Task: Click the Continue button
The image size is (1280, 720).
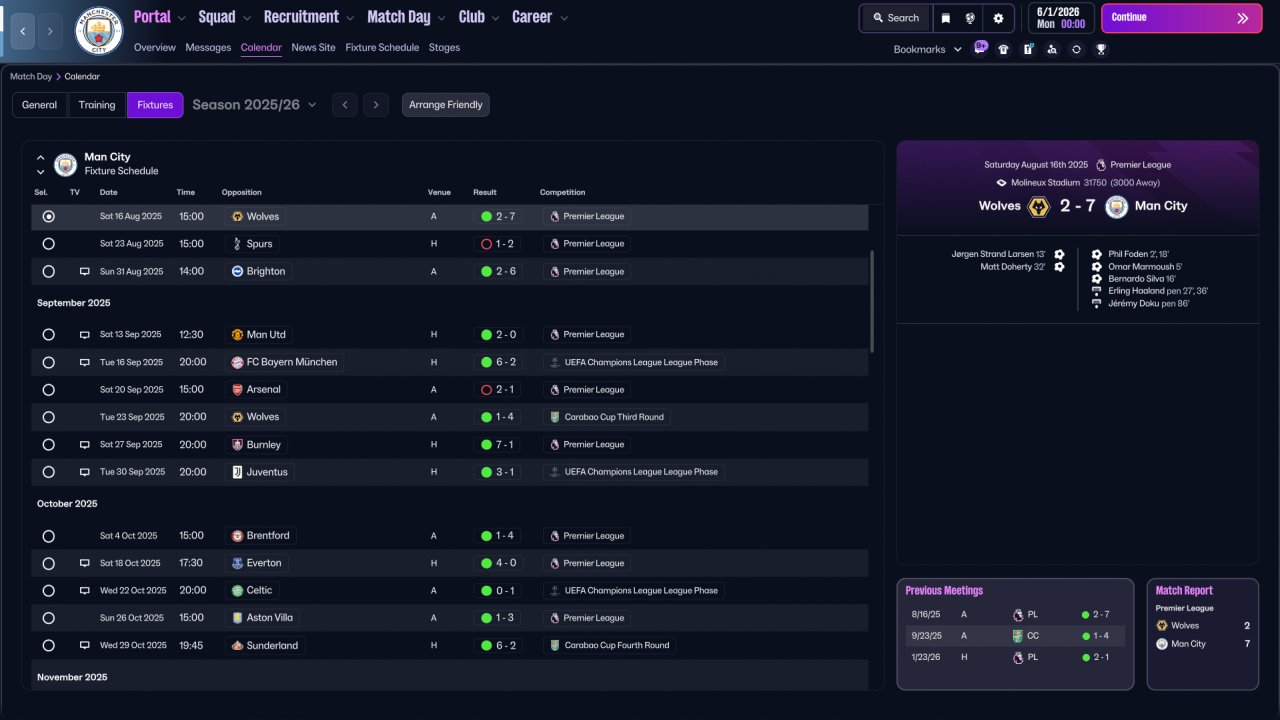Action: coord(1181,18)
